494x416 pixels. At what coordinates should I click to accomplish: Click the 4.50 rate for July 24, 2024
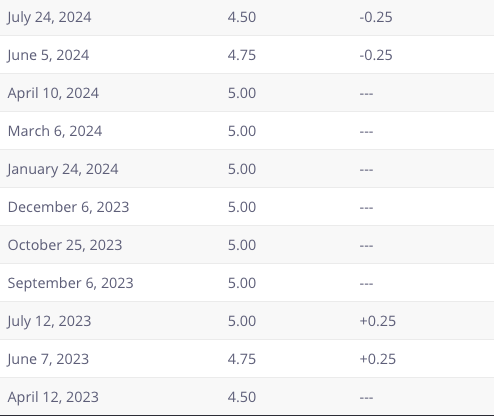coord(242,17)
